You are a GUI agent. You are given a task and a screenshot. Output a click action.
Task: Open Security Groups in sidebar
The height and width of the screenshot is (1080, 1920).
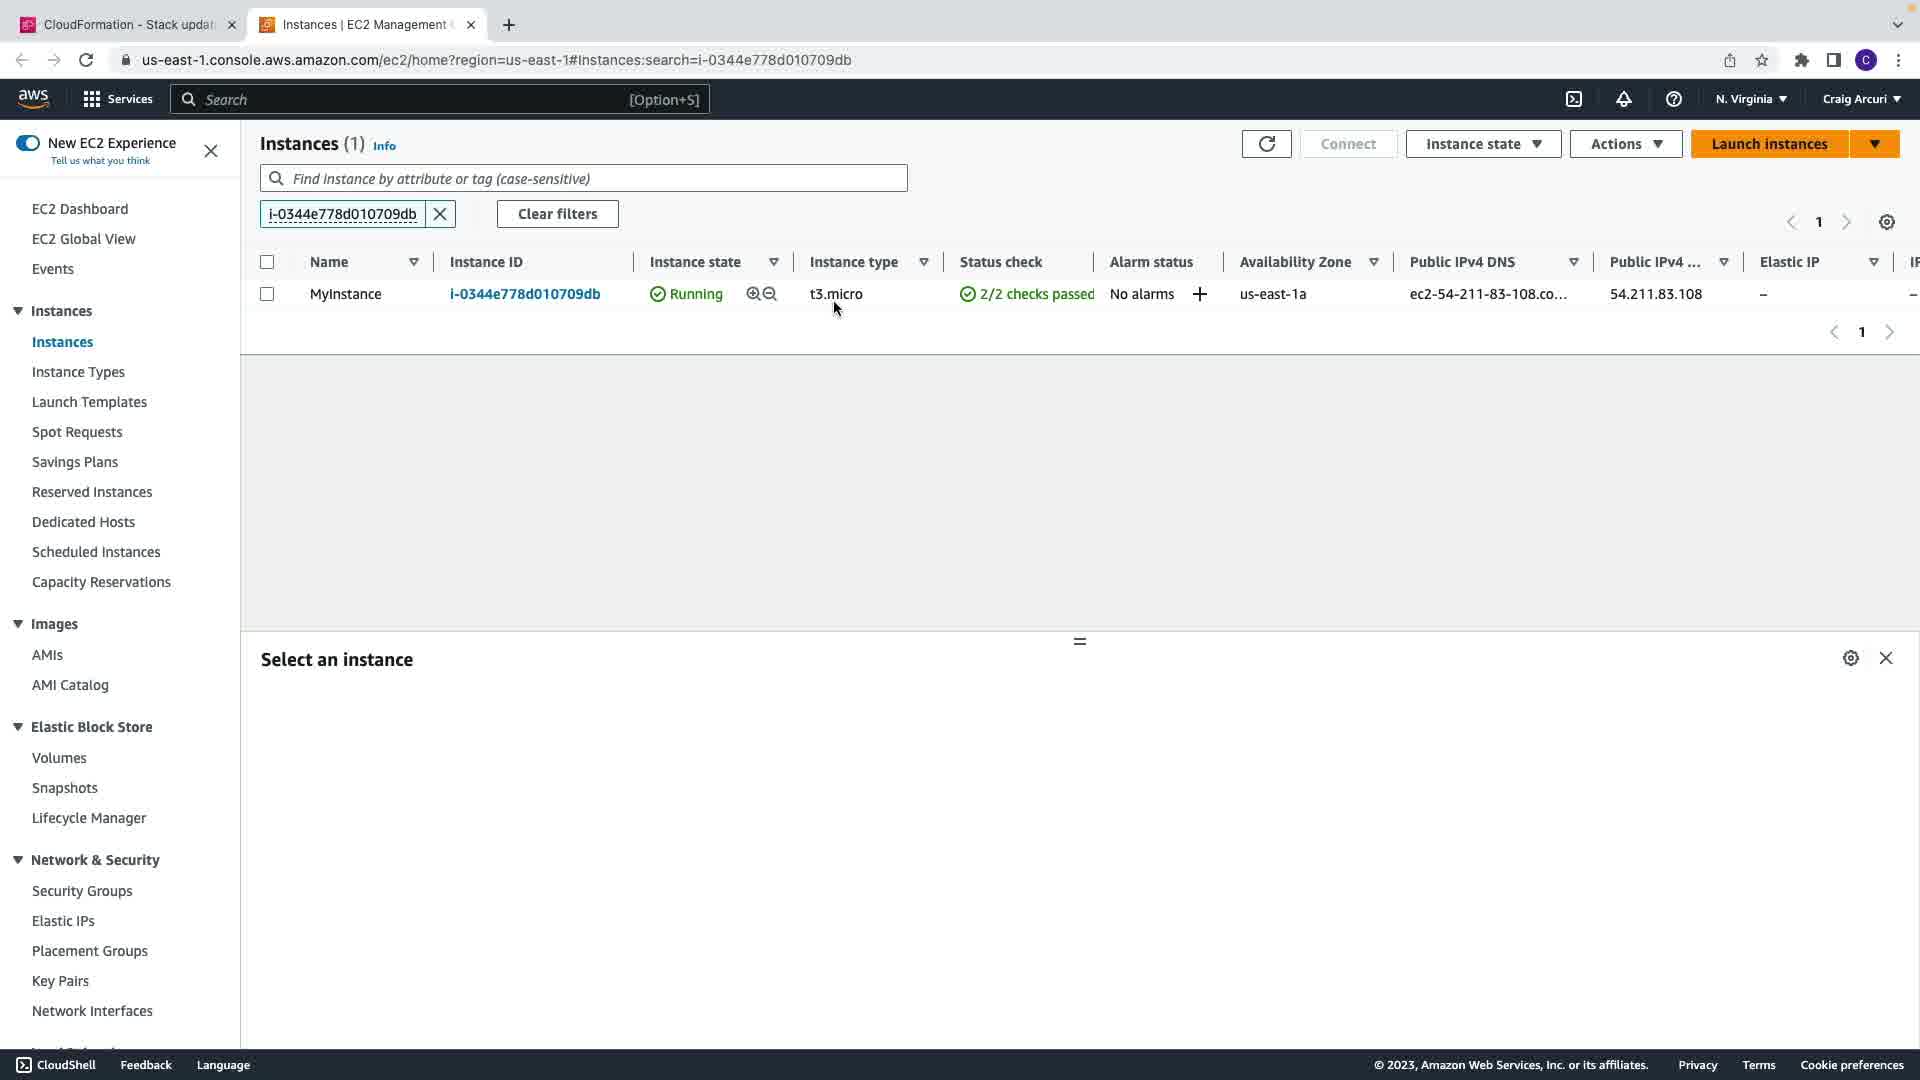[x=82, y=891]
